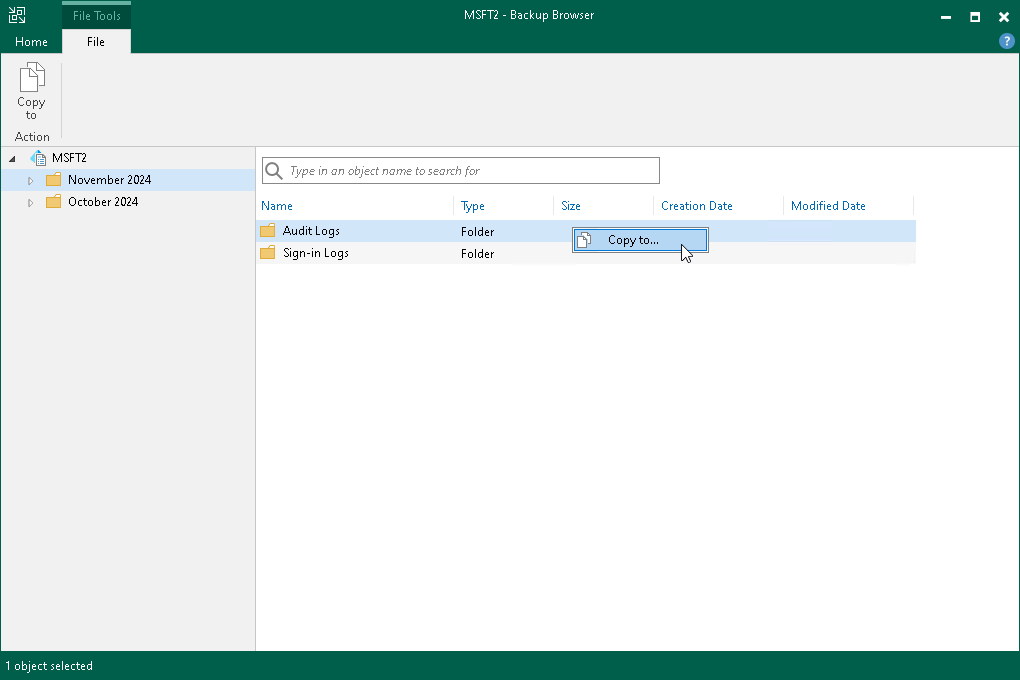Choose Copy to... from context menu
This screenshot has width=1020, height=680.
point(633,240)
